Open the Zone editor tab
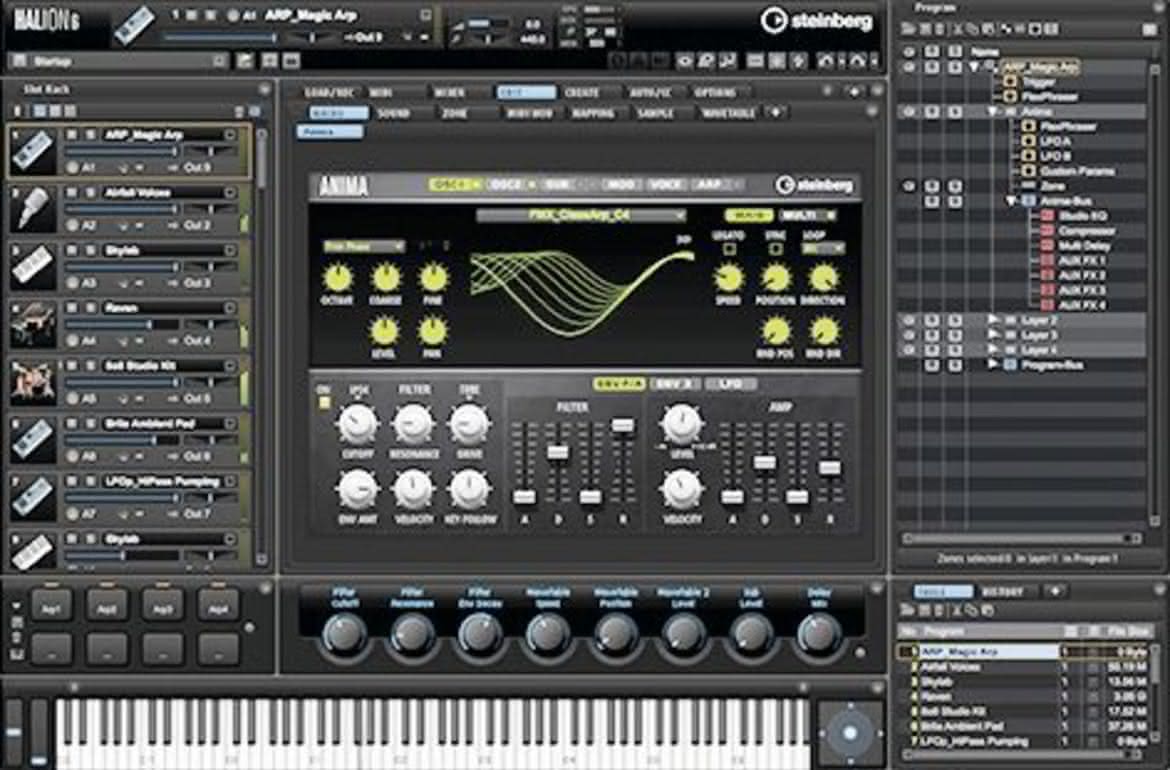The image size is (1170, 770). (x=454, y=113)
